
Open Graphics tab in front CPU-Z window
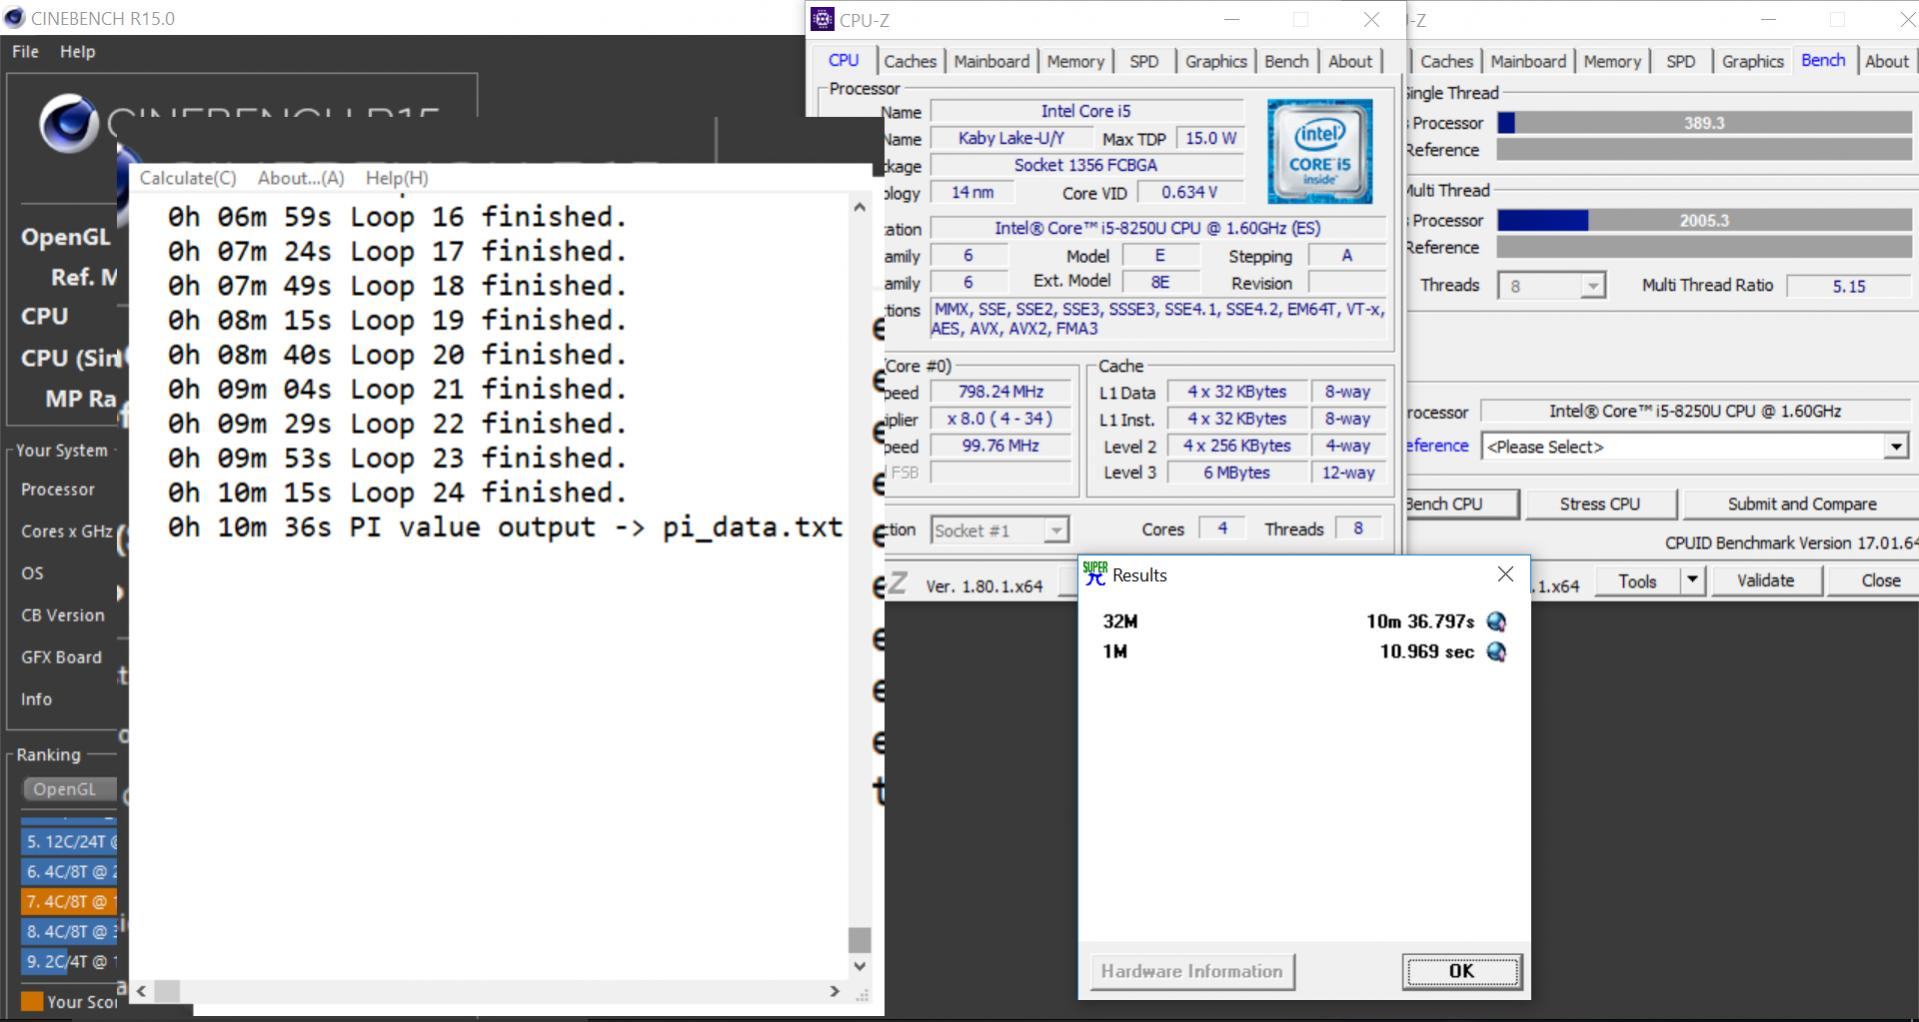click(x=1216, y=61)
